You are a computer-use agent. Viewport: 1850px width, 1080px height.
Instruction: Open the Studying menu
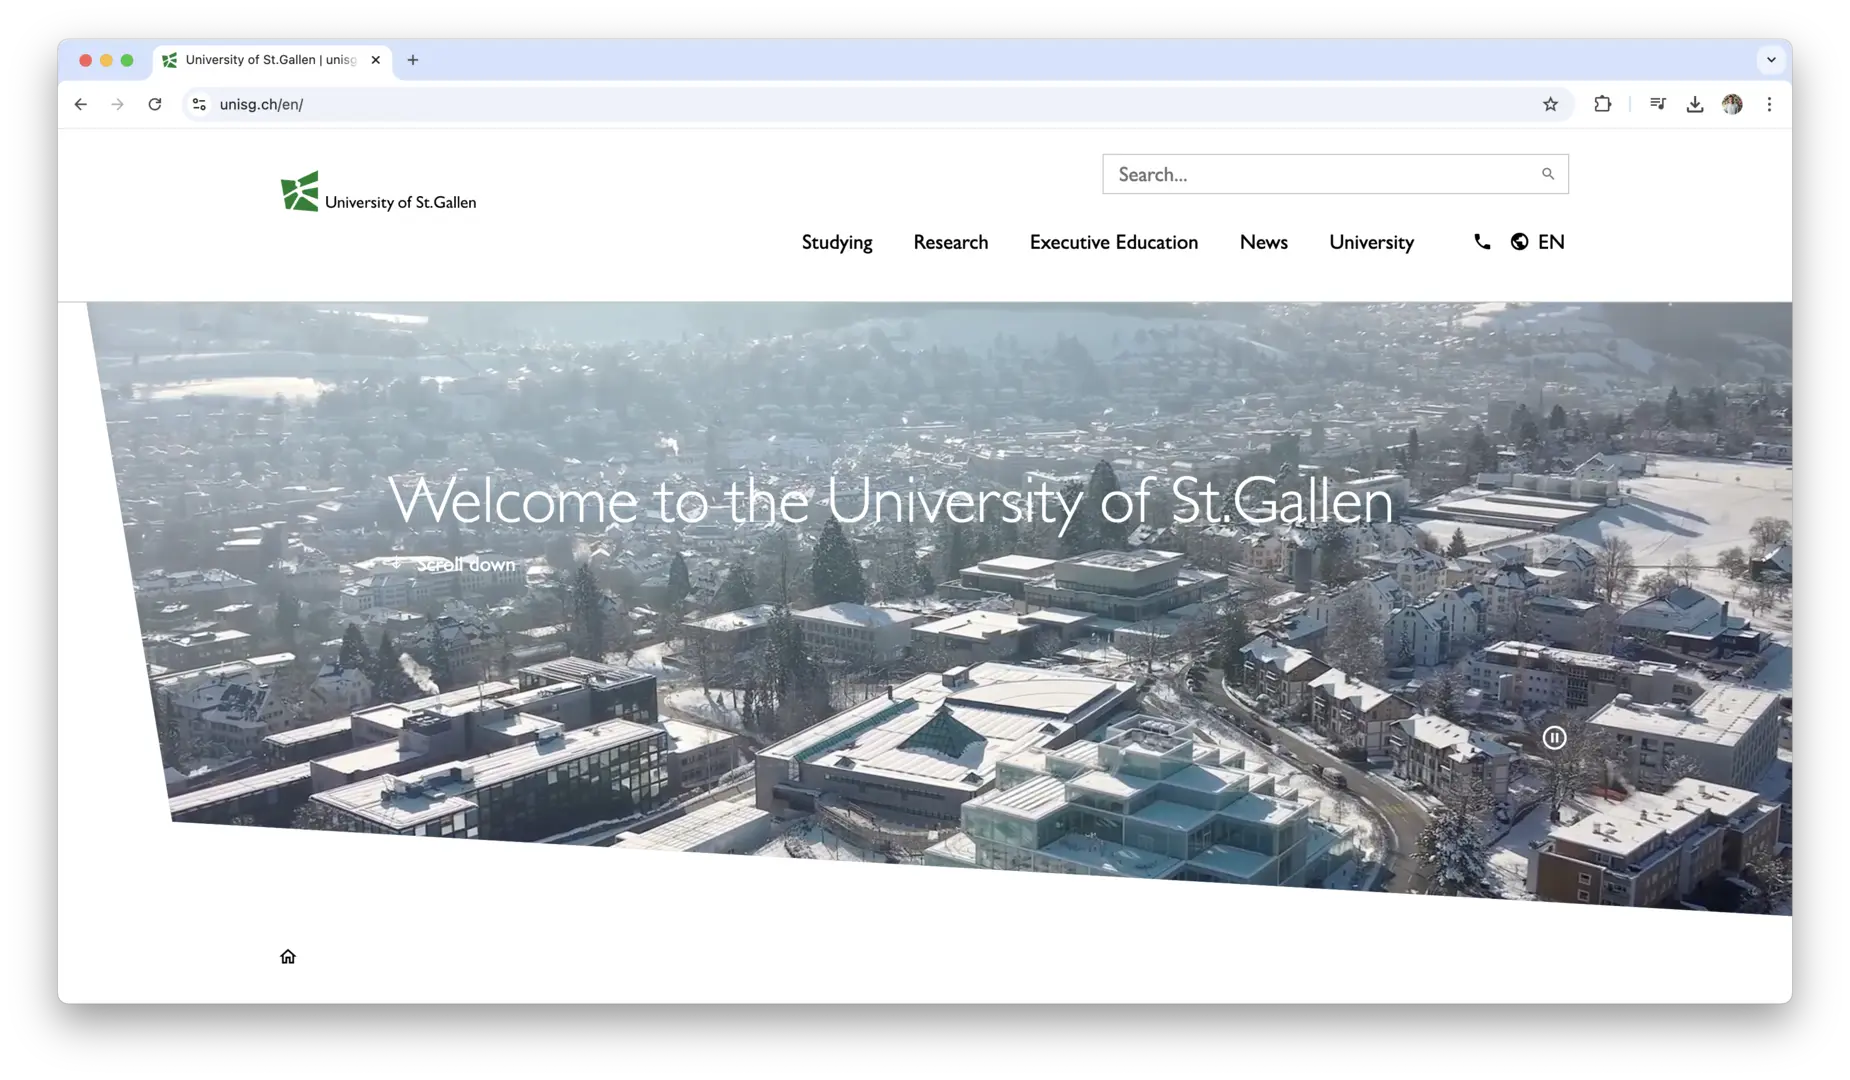click(837, 242)
